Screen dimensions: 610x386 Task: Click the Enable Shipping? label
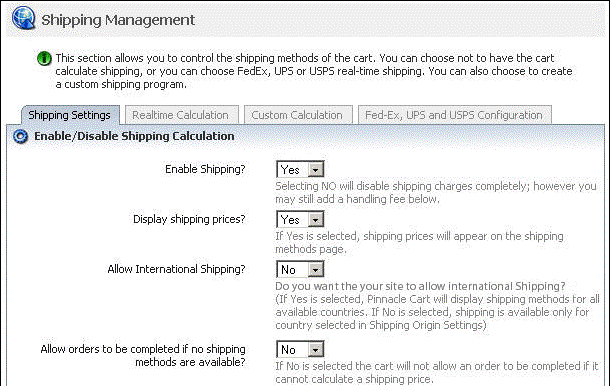coord(205,169)
